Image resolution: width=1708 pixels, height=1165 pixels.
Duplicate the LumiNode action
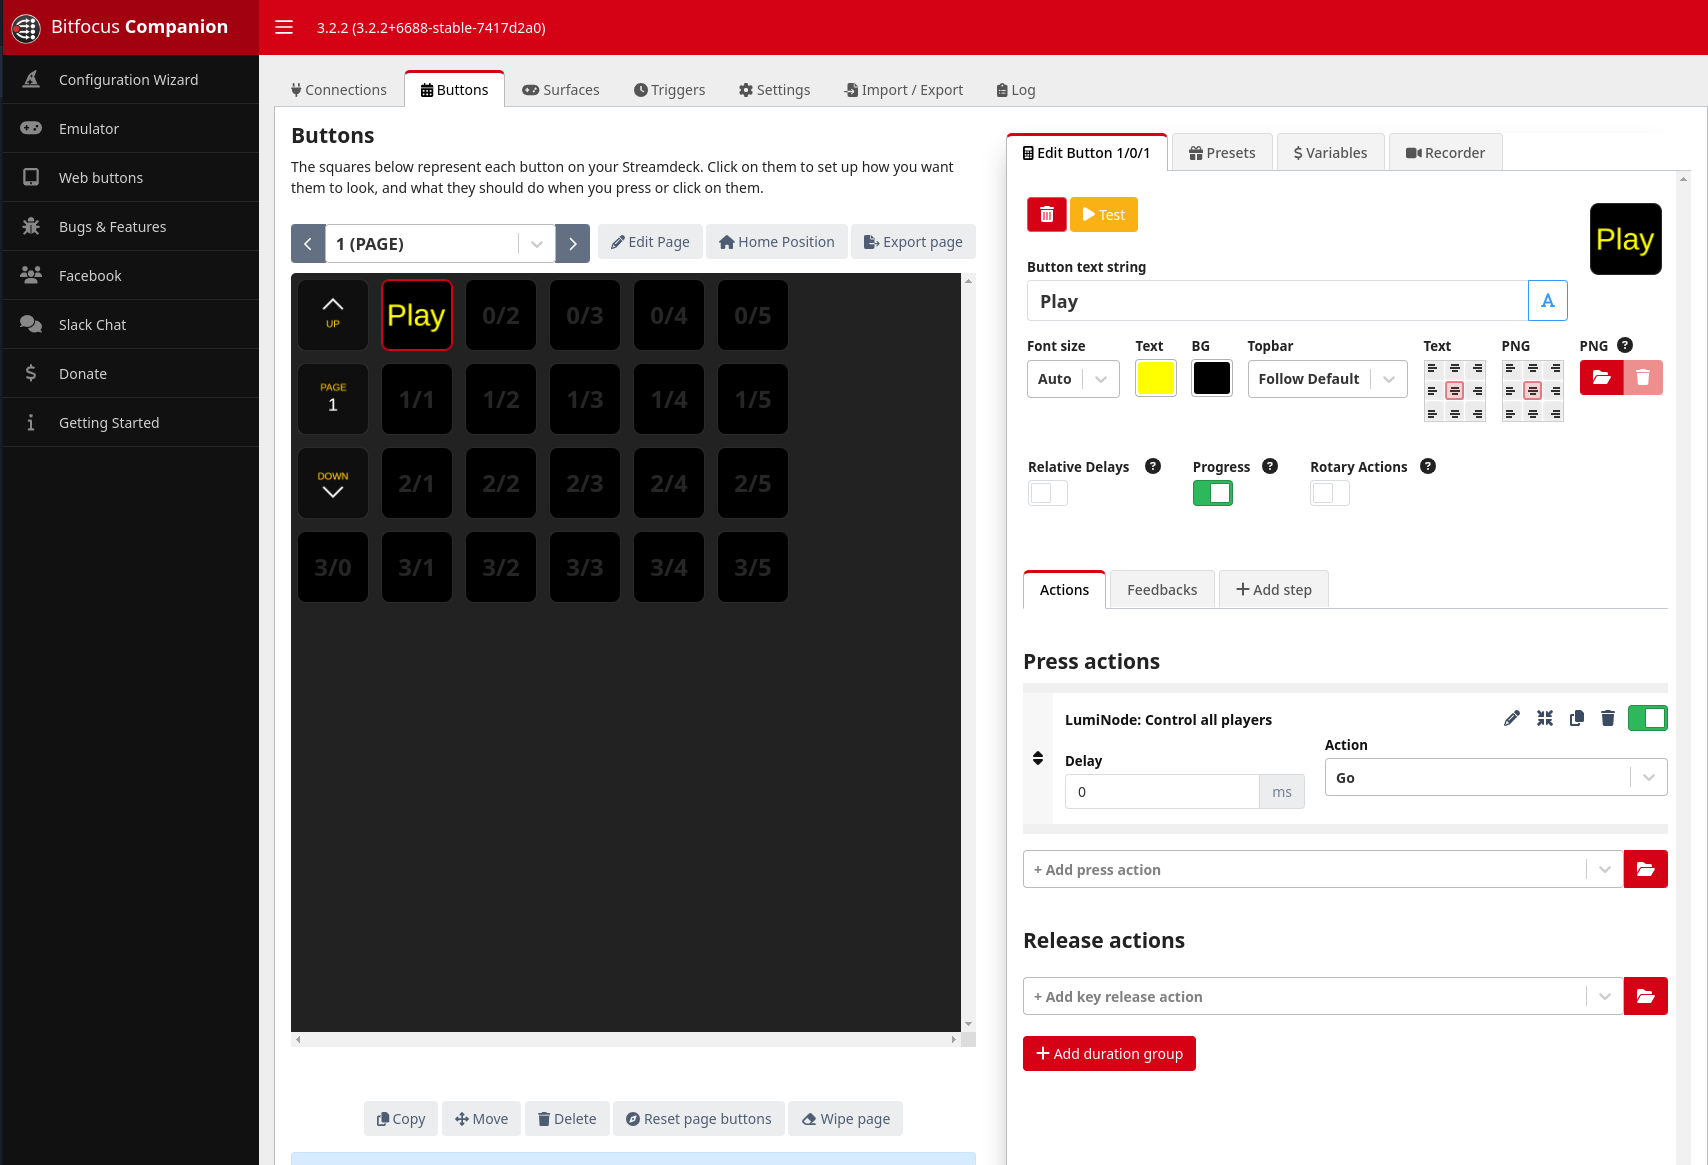(x=1577, y=718)
